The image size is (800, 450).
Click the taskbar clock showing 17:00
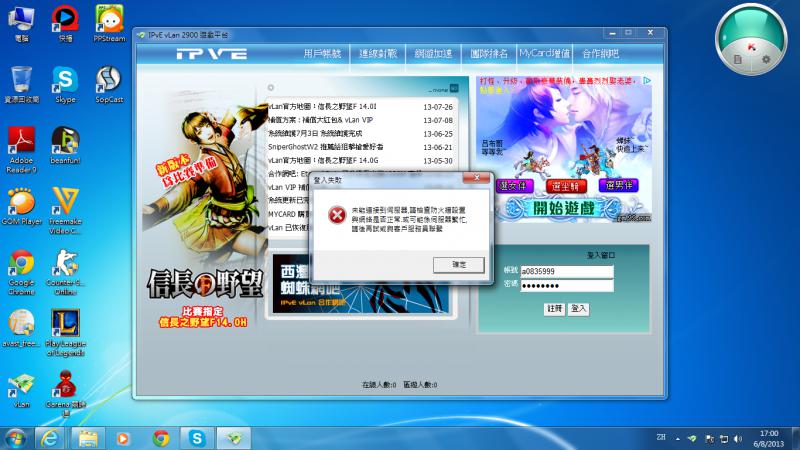(768, 439)
